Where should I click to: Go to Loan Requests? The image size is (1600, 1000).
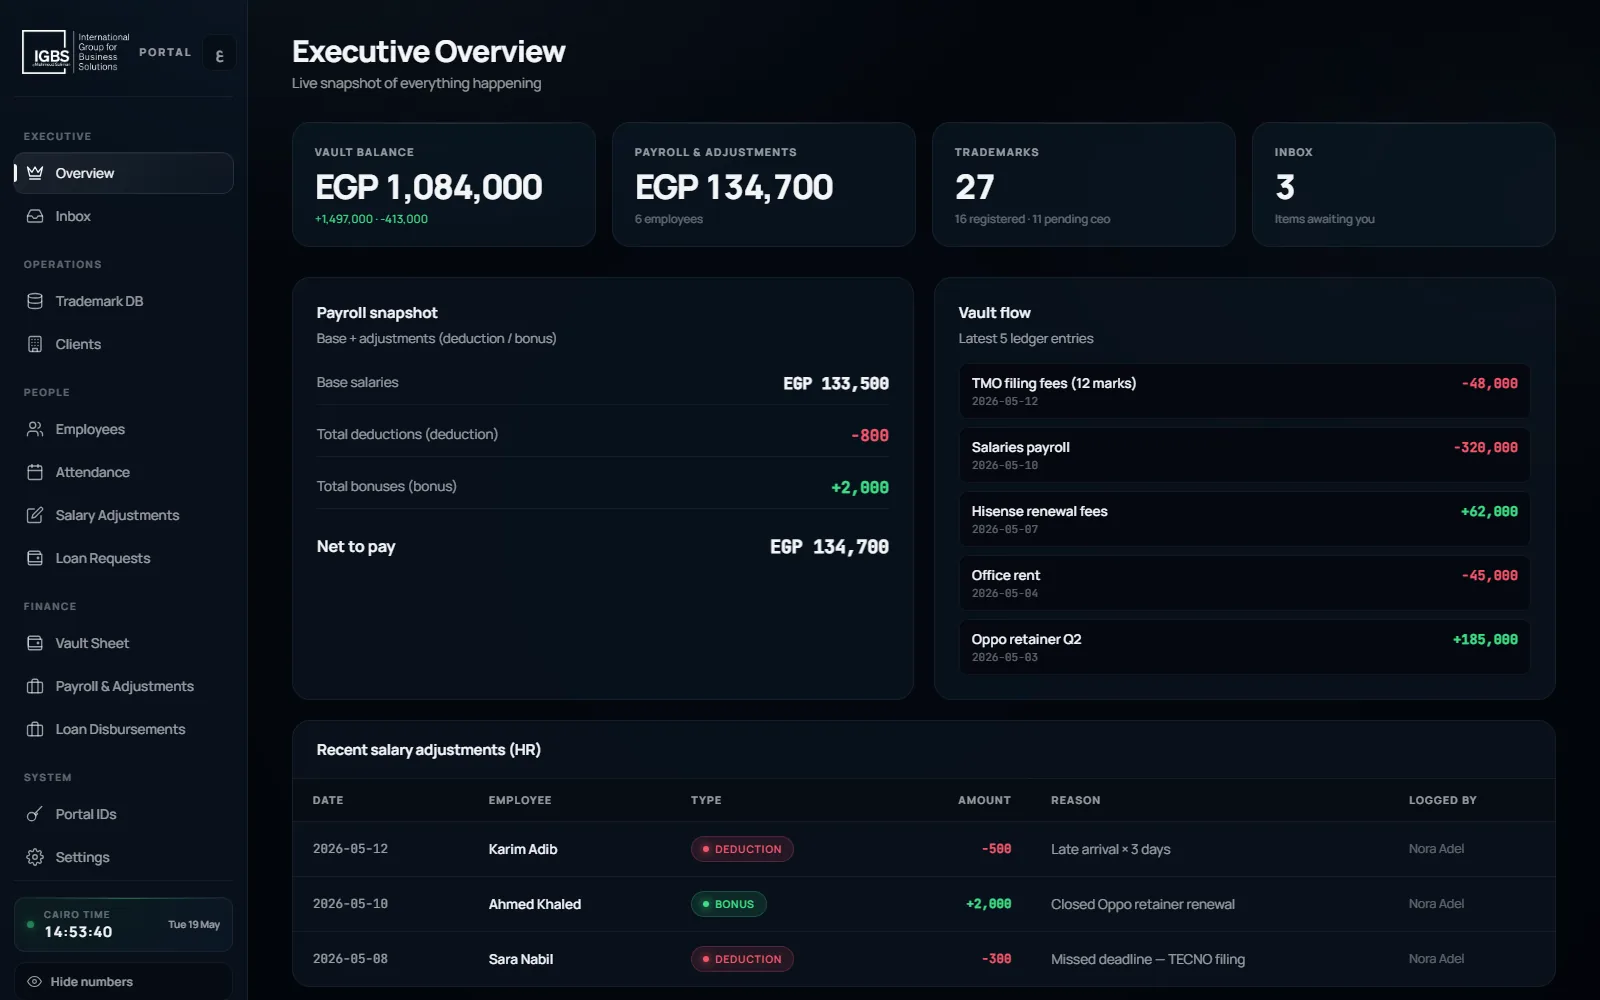(124, 558)
